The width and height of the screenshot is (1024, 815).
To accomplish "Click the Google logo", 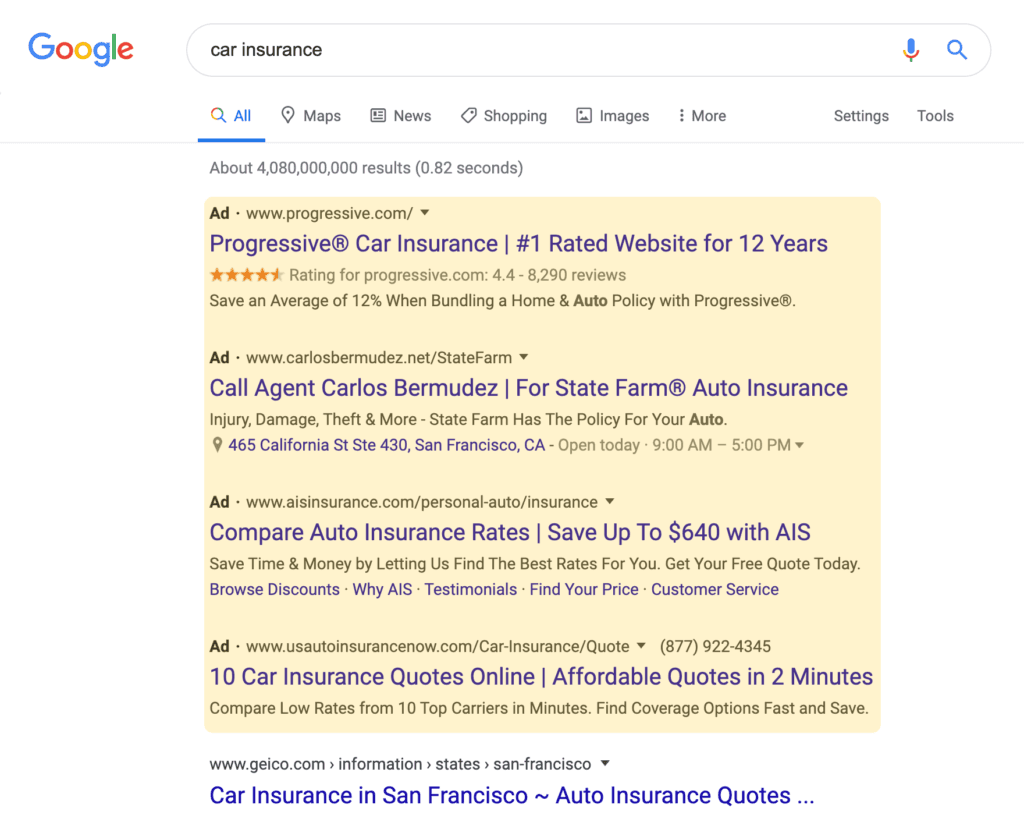I will tap(80, 49).
